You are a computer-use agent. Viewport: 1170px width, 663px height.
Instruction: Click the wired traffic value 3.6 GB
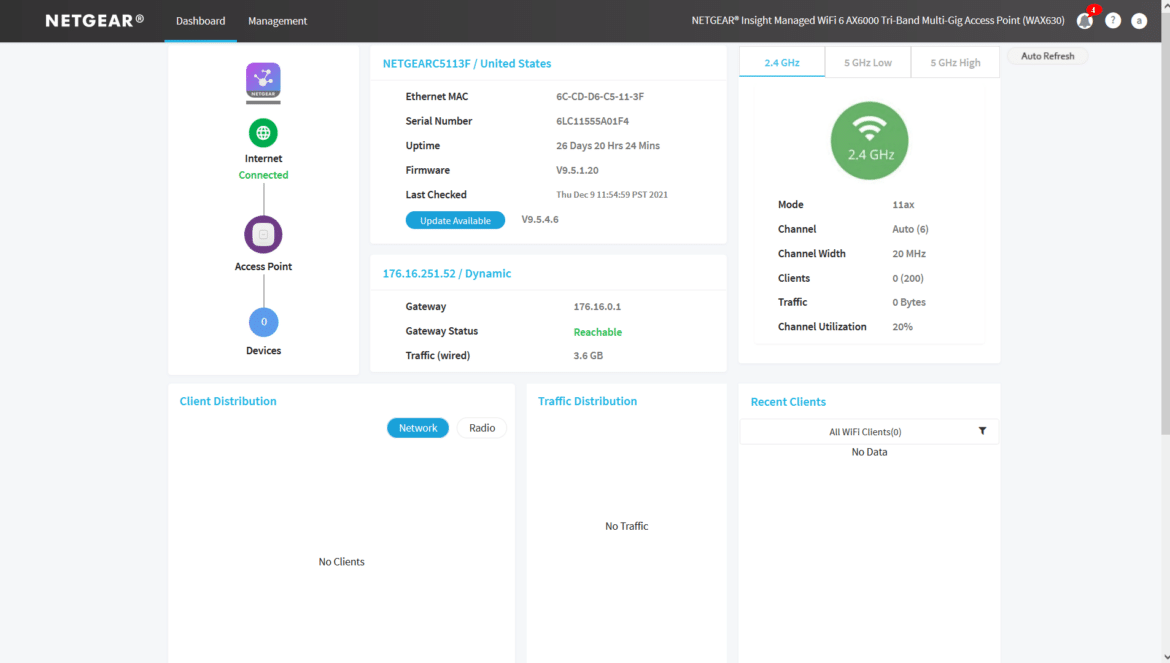click(588, 356)
